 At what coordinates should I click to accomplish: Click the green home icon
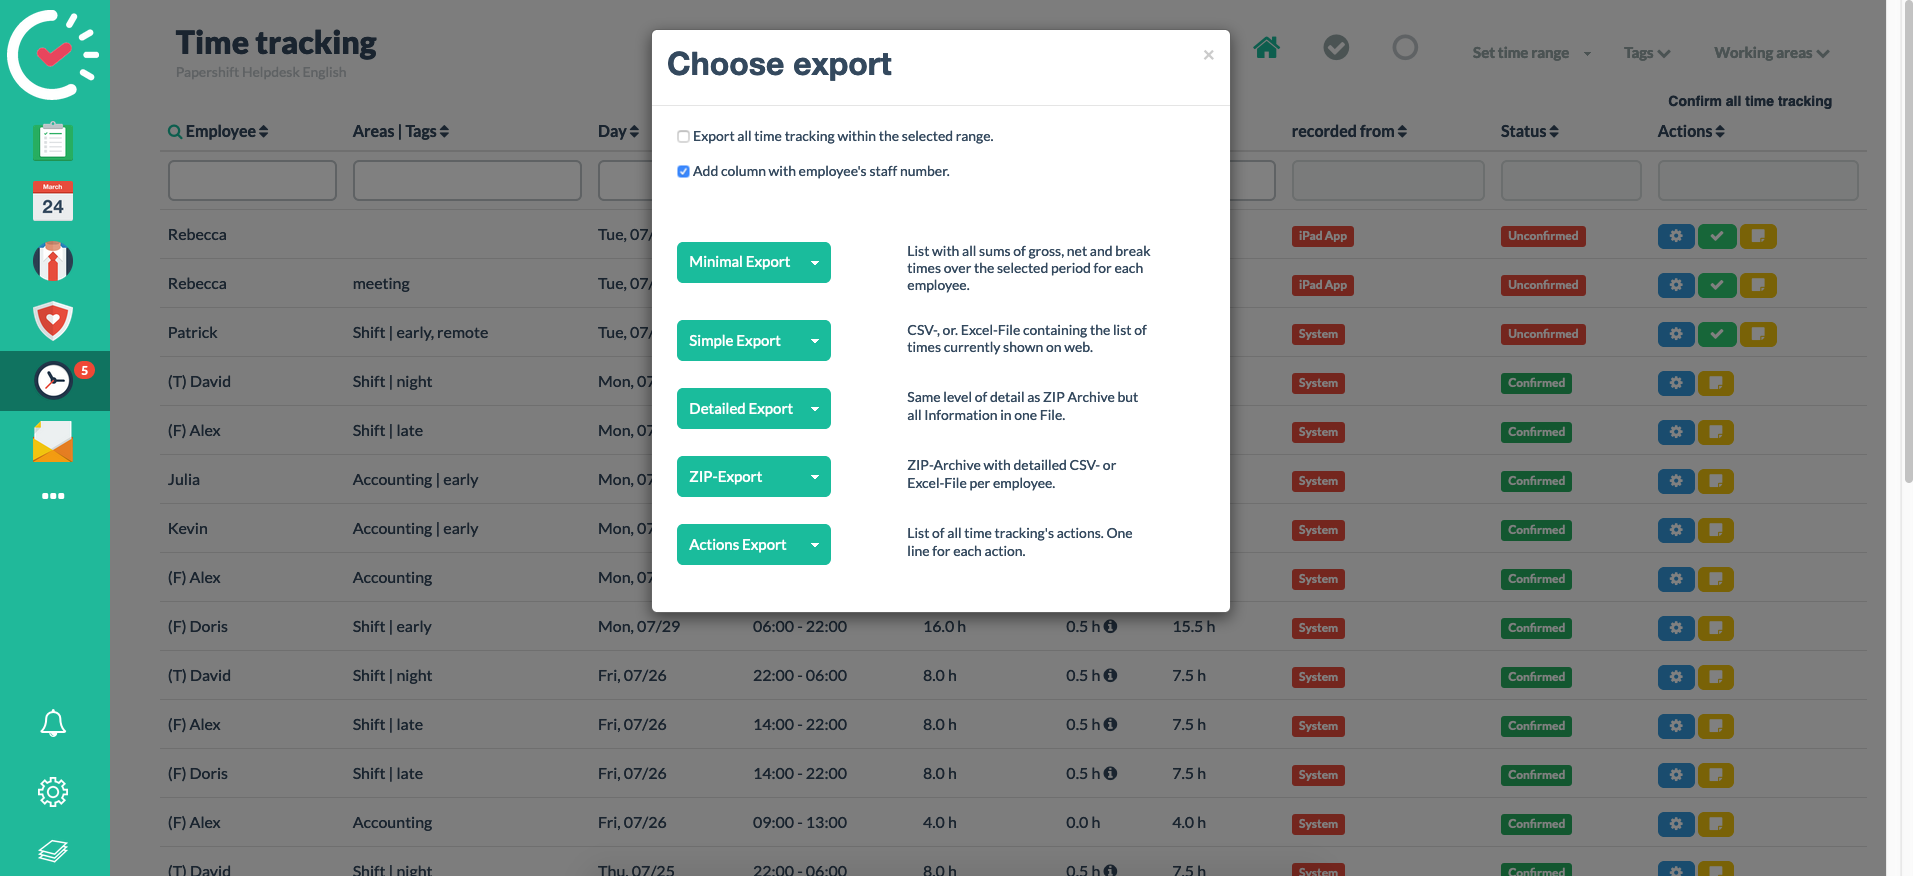click(x=1267, y=47)
